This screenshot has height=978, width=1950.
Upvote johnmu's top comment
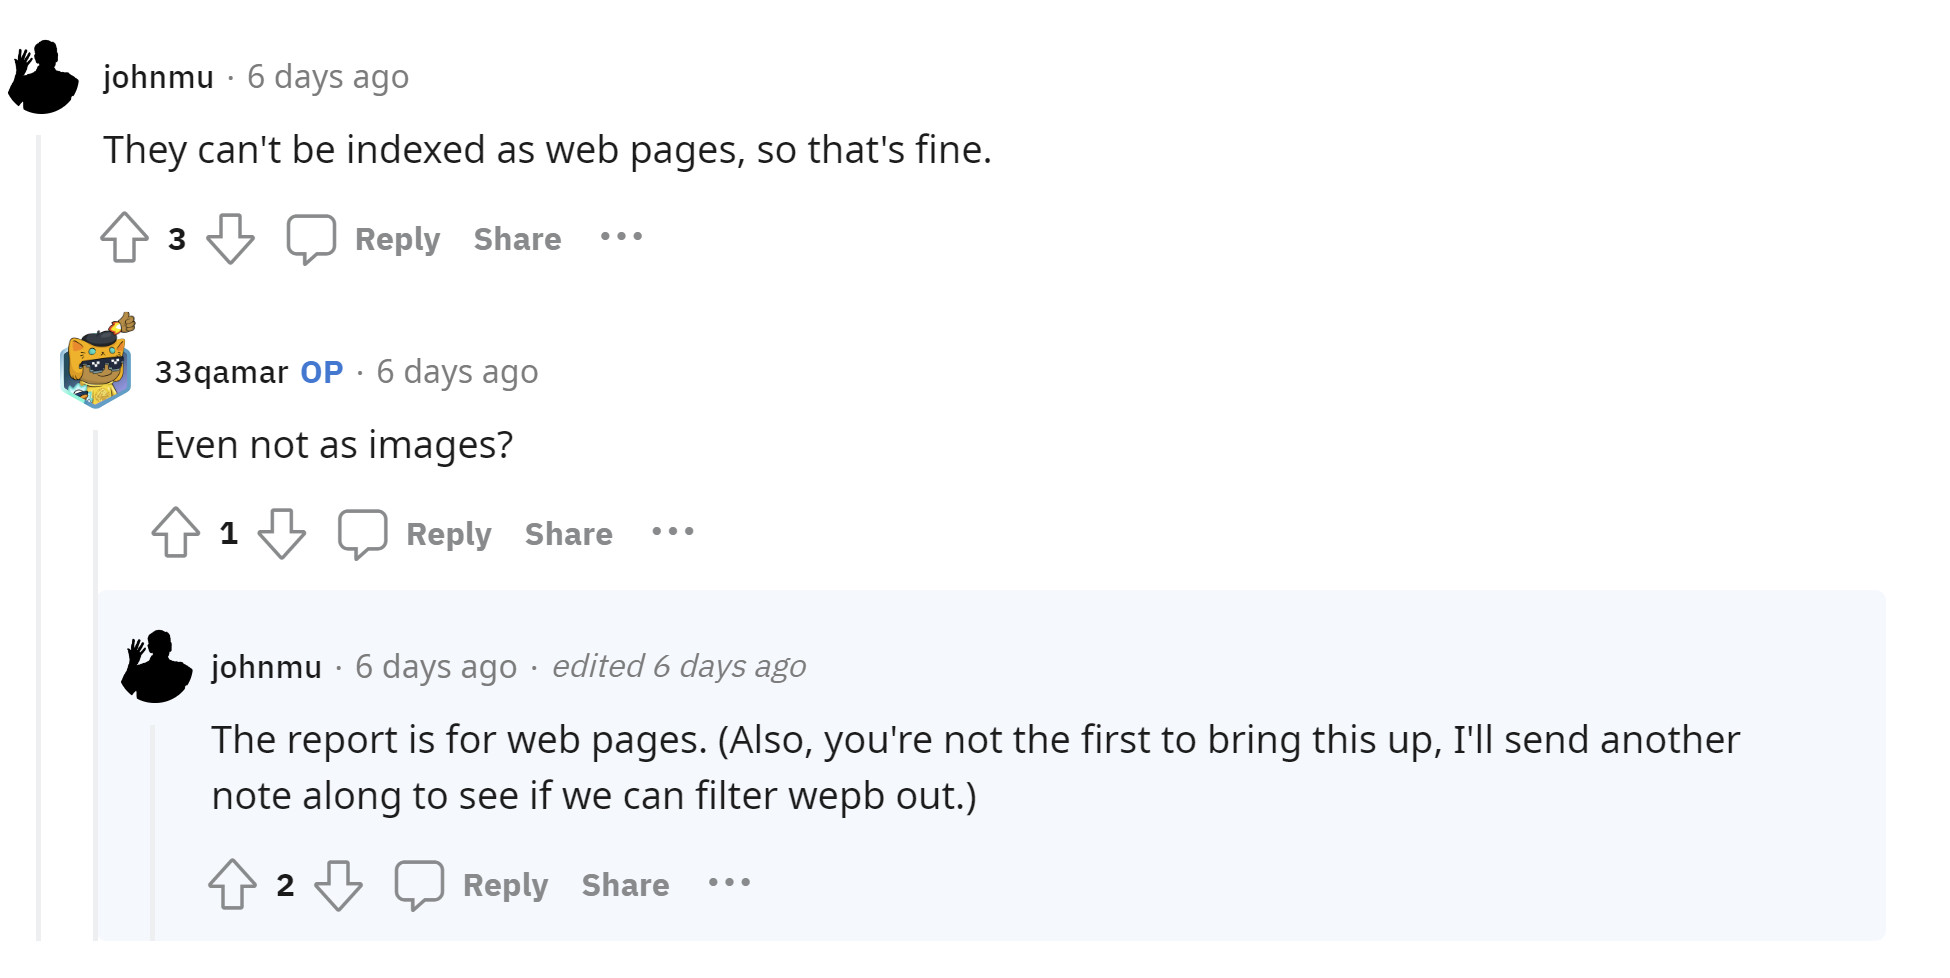pos(123,238)
